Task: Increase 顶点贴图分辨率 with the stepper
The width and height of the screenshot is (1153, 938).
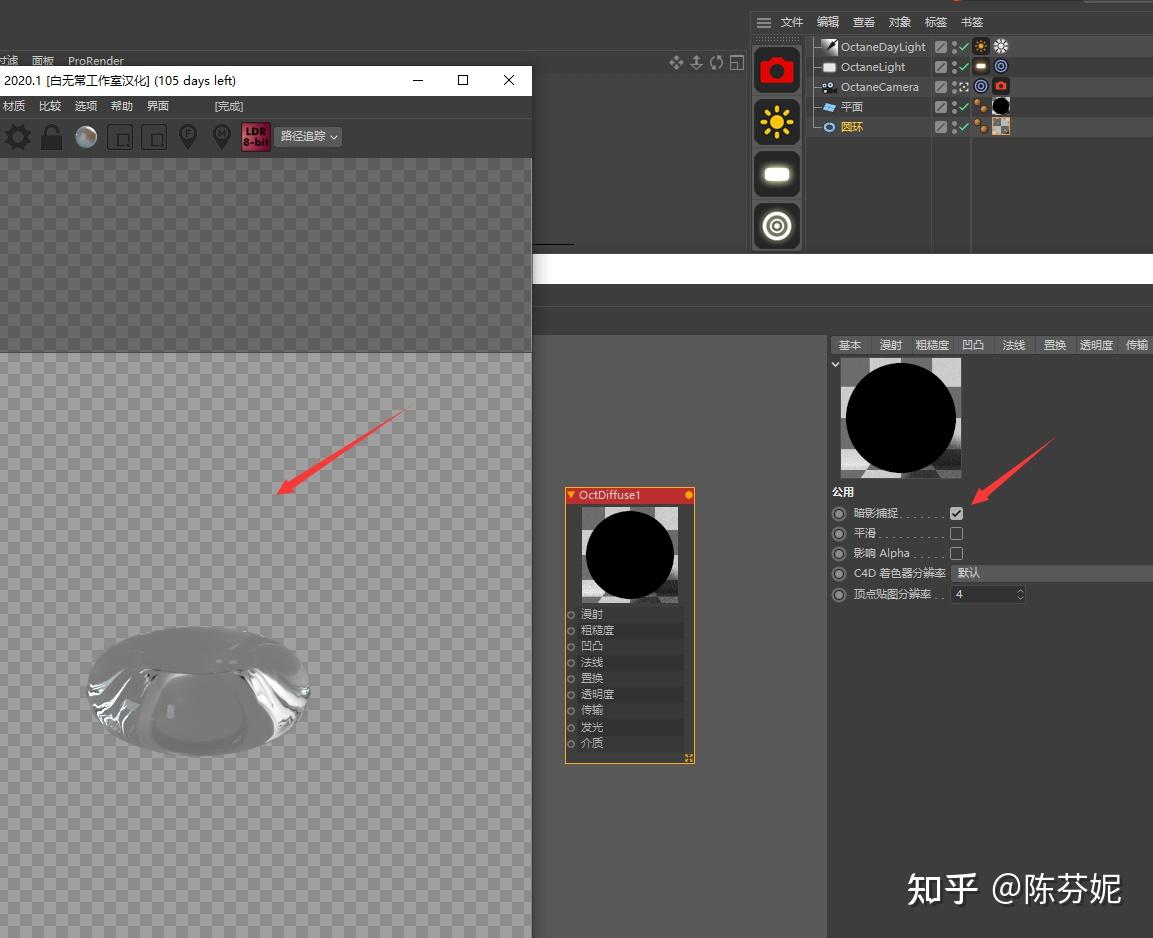Action: 1020,589
